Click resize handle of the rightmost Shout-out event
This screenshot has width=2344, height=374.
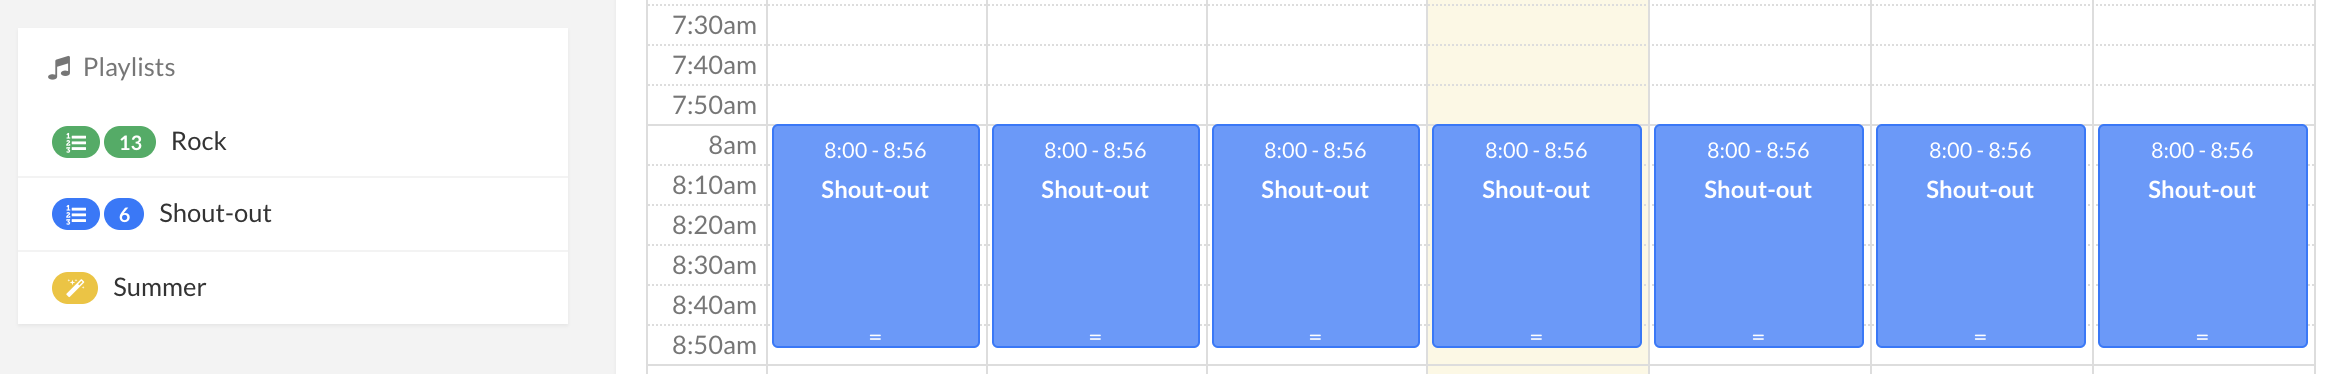[2202, 338]
